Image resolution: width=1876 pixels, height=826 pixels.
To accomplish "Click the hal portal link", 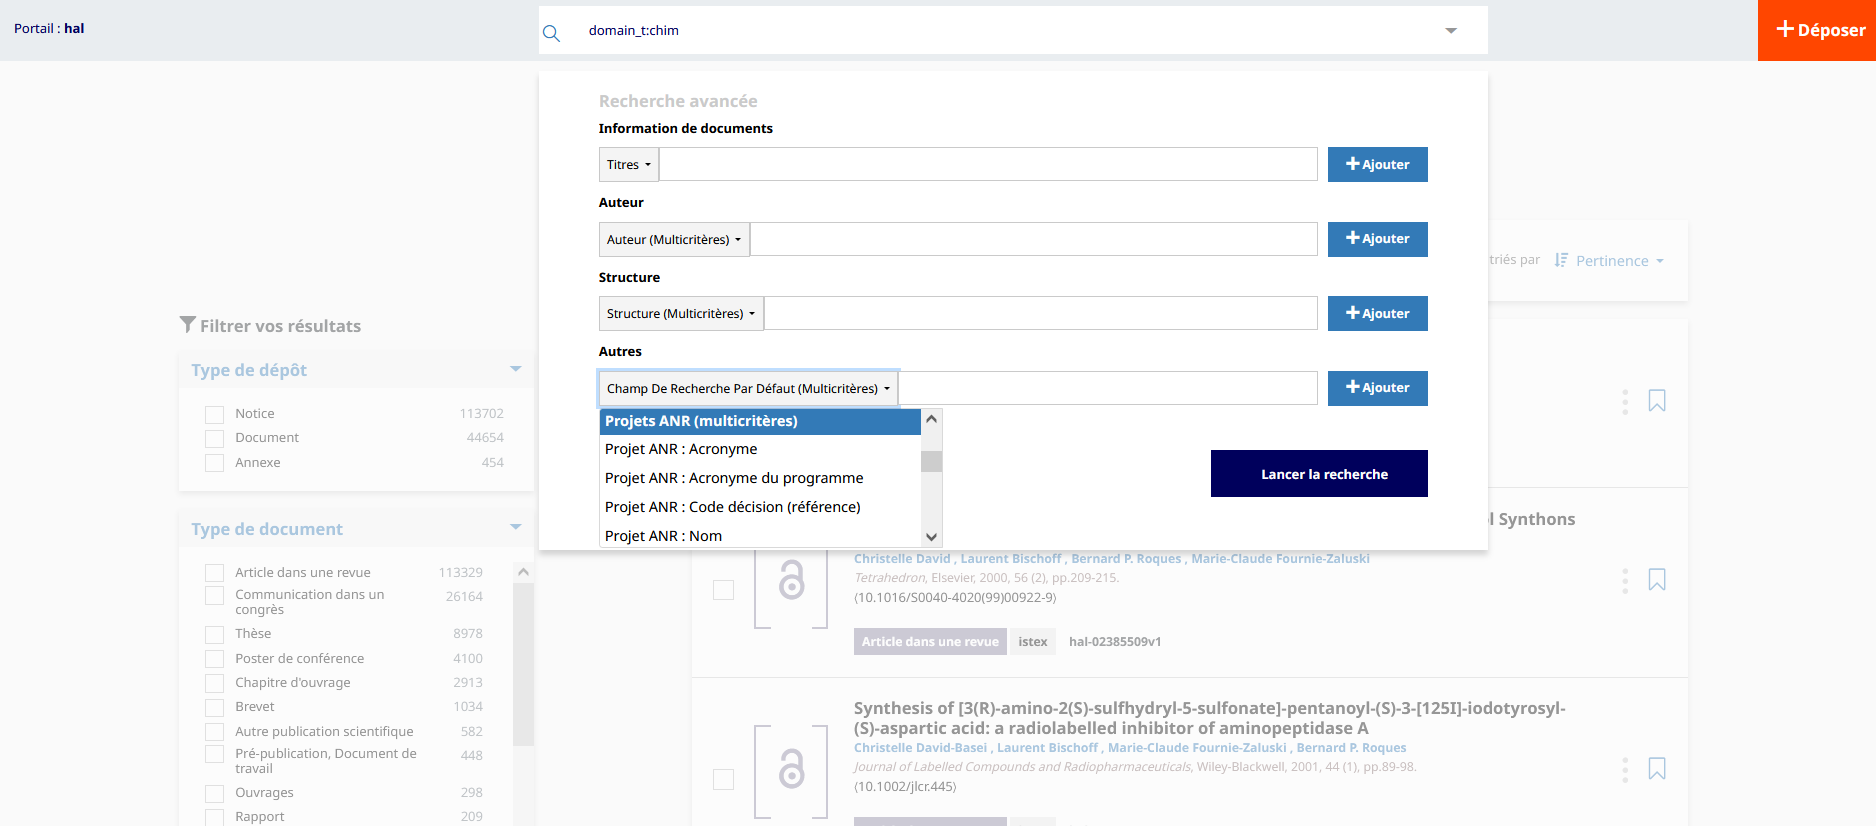I will [x=74, y=28].
